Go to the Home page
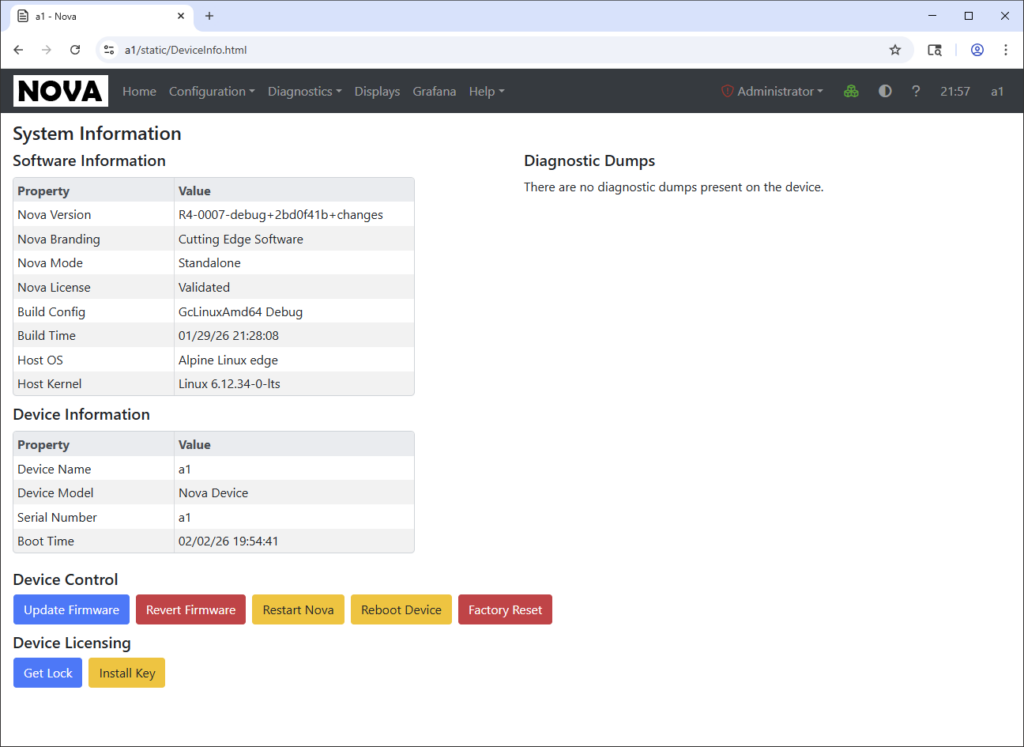 click(x=139, y=91)
